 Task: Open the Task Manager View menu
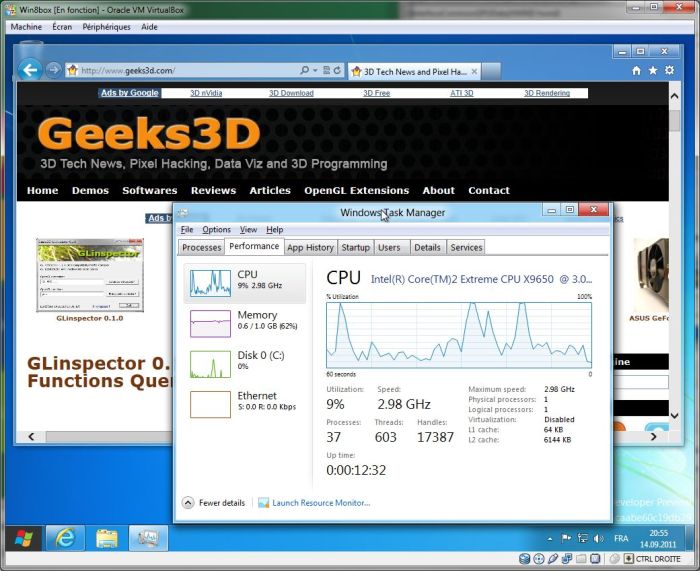248,229
